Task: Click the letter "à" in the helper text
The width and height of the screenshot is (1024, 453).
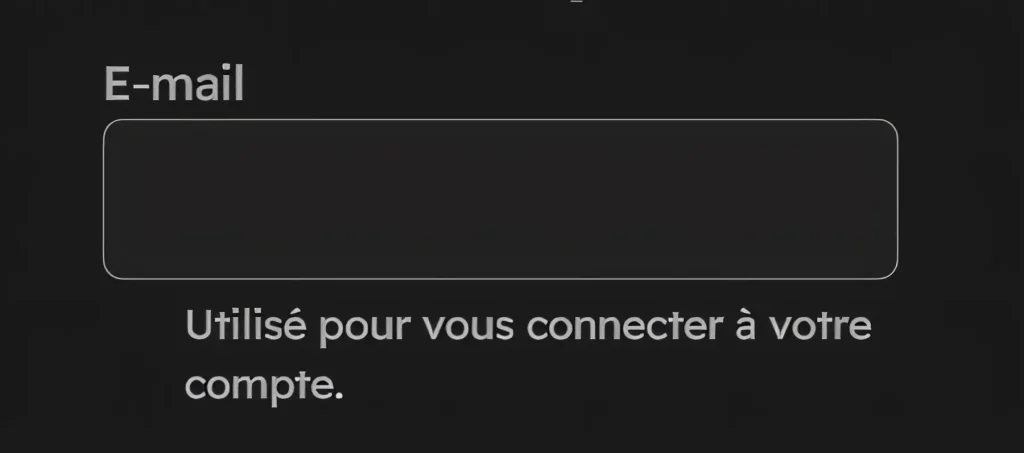Action: click(744, 324)
